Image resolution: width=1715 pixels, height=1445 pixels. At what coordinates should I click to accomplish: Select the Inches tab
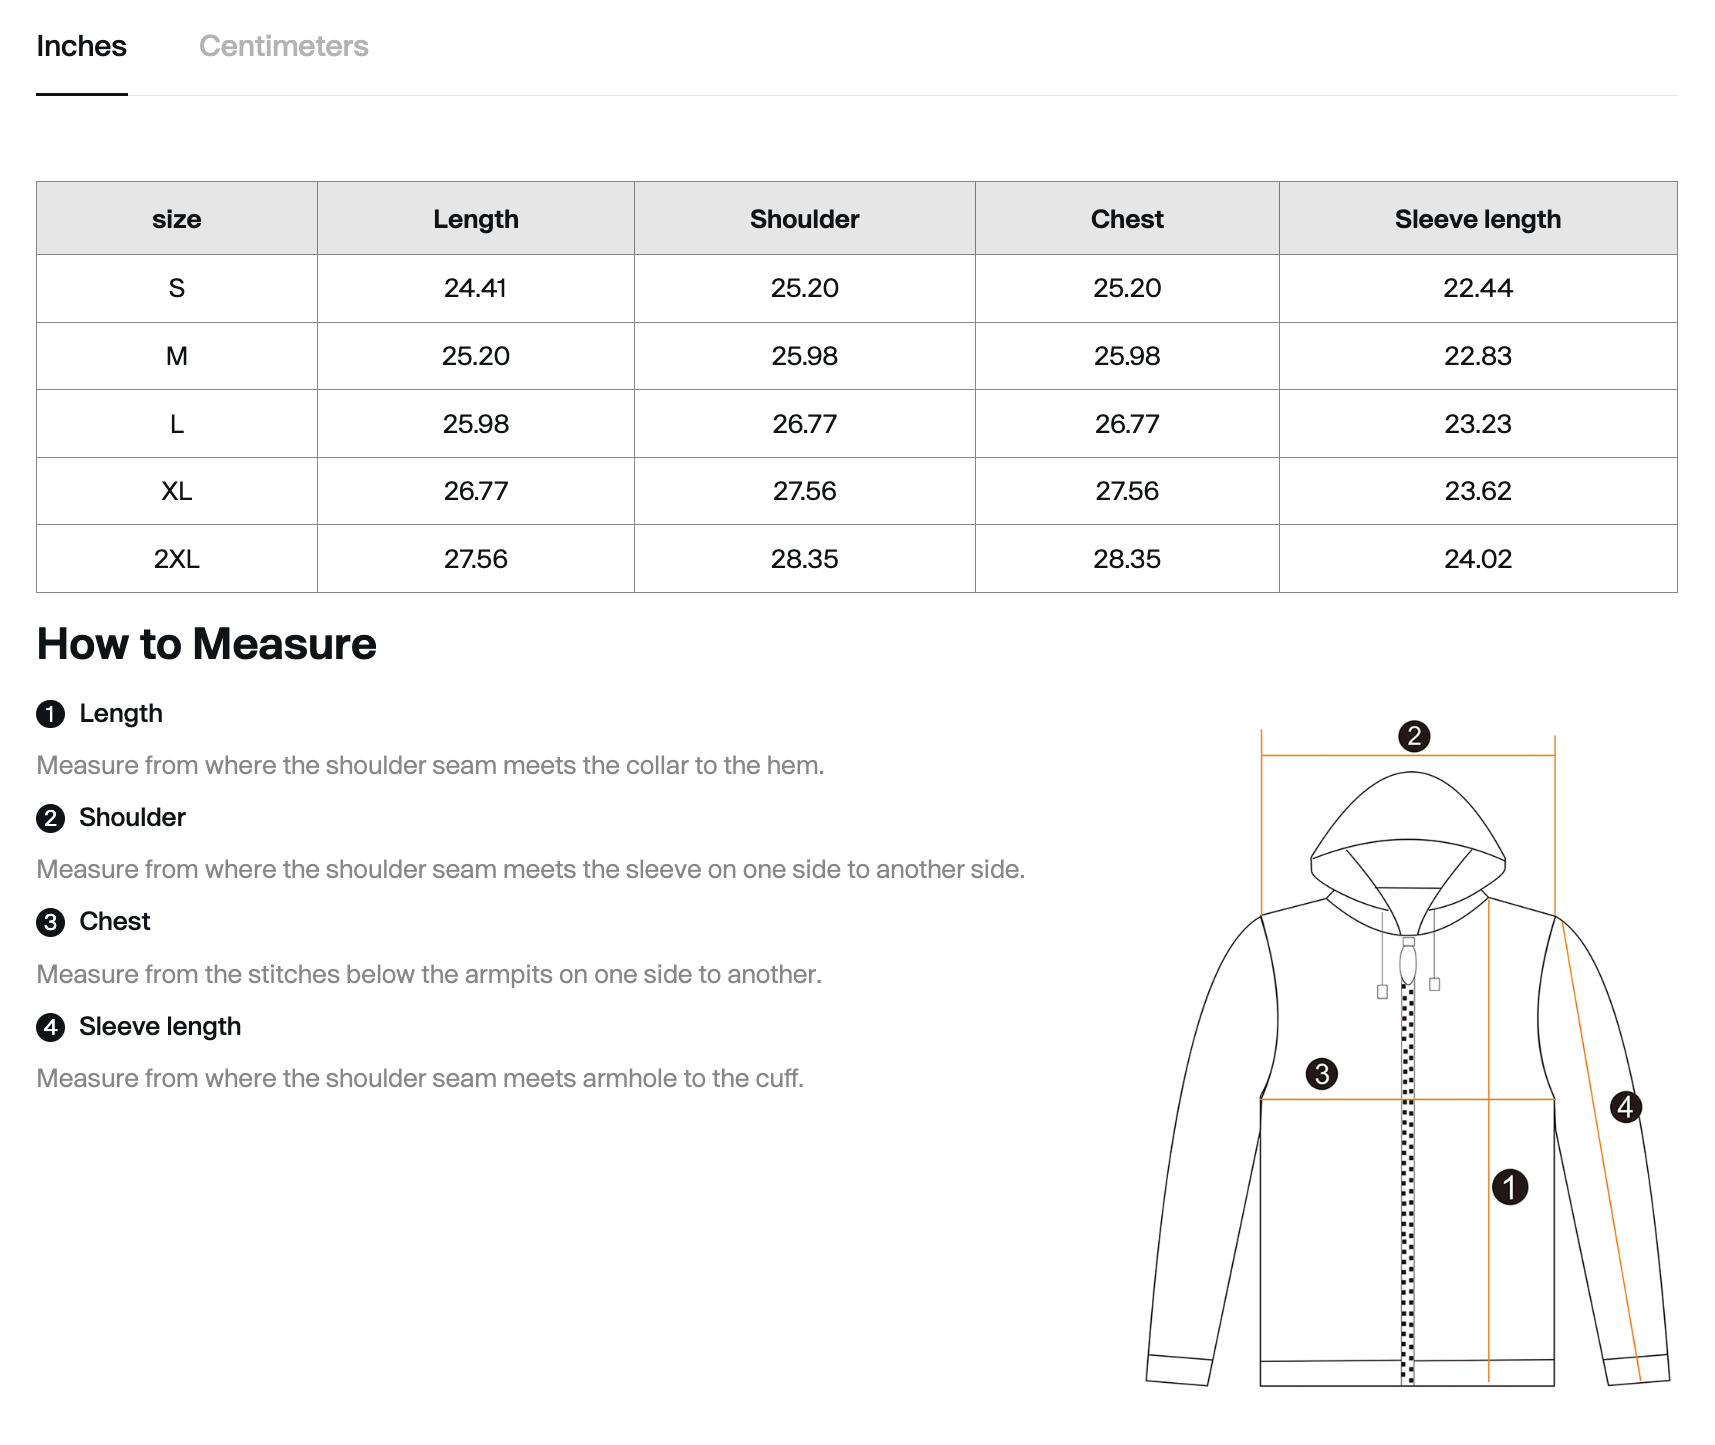pos(81,46)
